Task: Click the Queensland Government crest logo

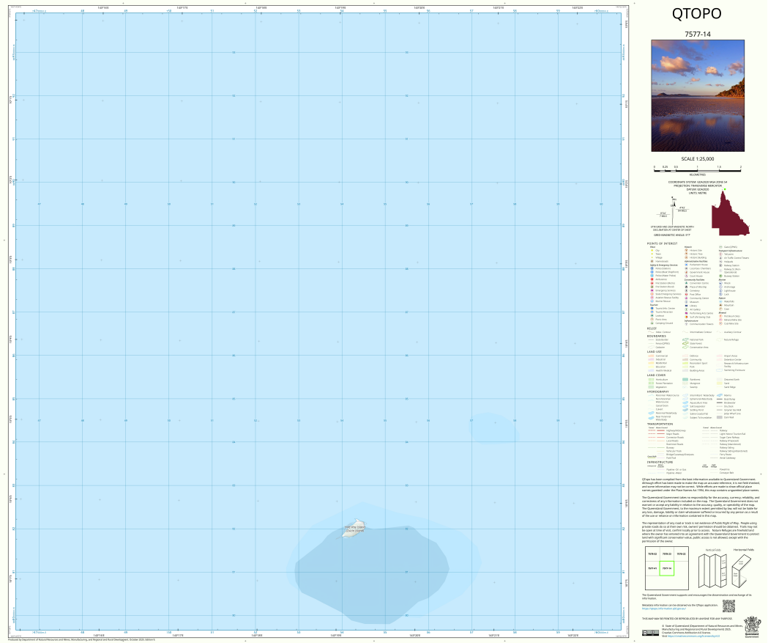Action: [x=752, y=627]
